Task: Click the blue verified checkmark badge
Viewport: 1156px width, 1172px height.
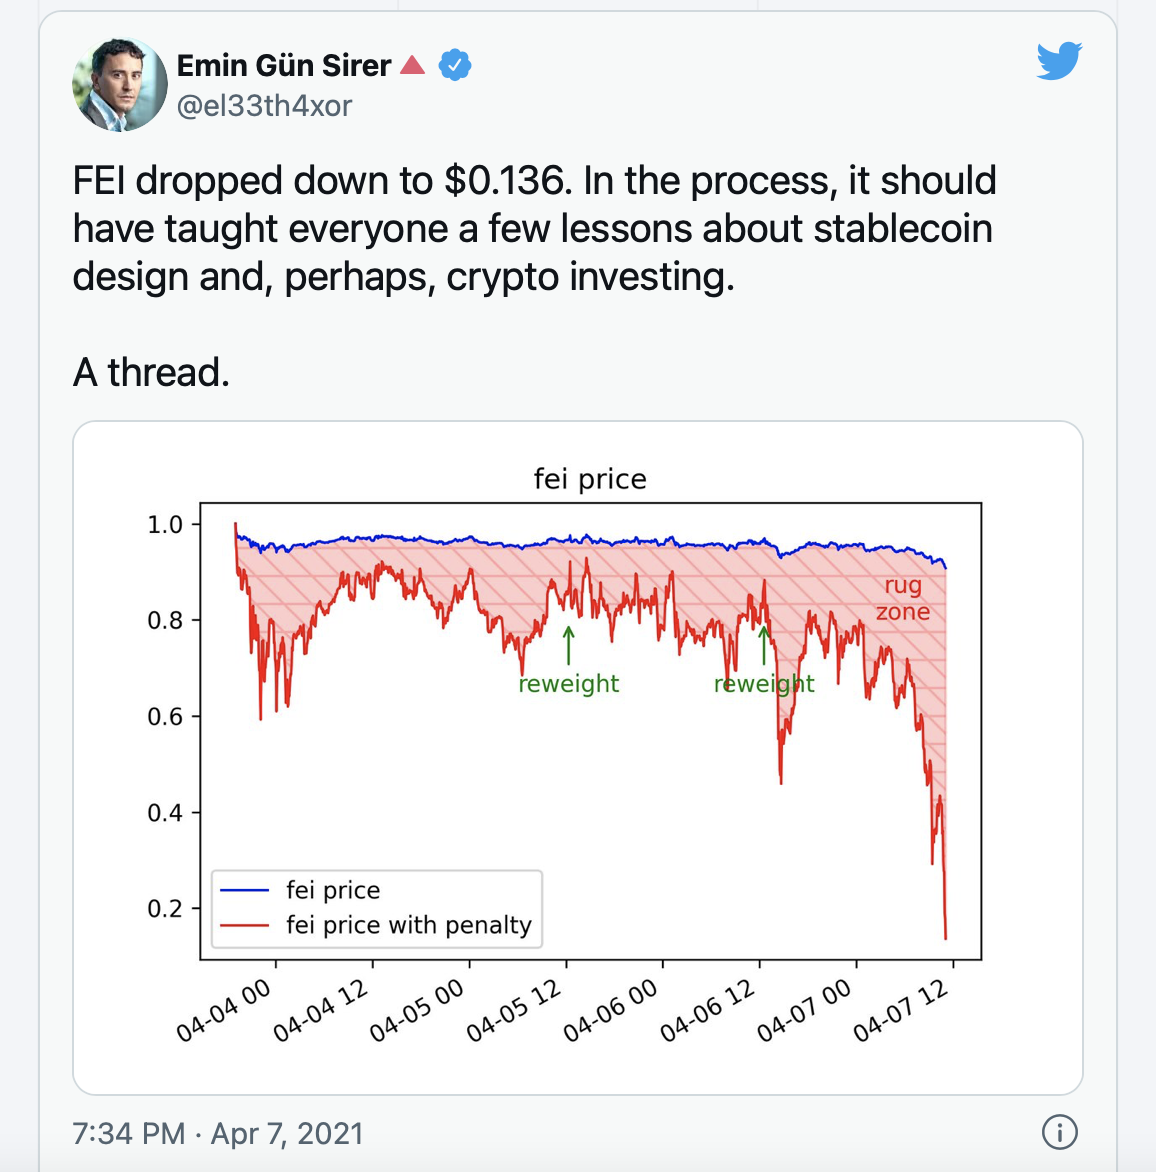Action: (454, 65)
